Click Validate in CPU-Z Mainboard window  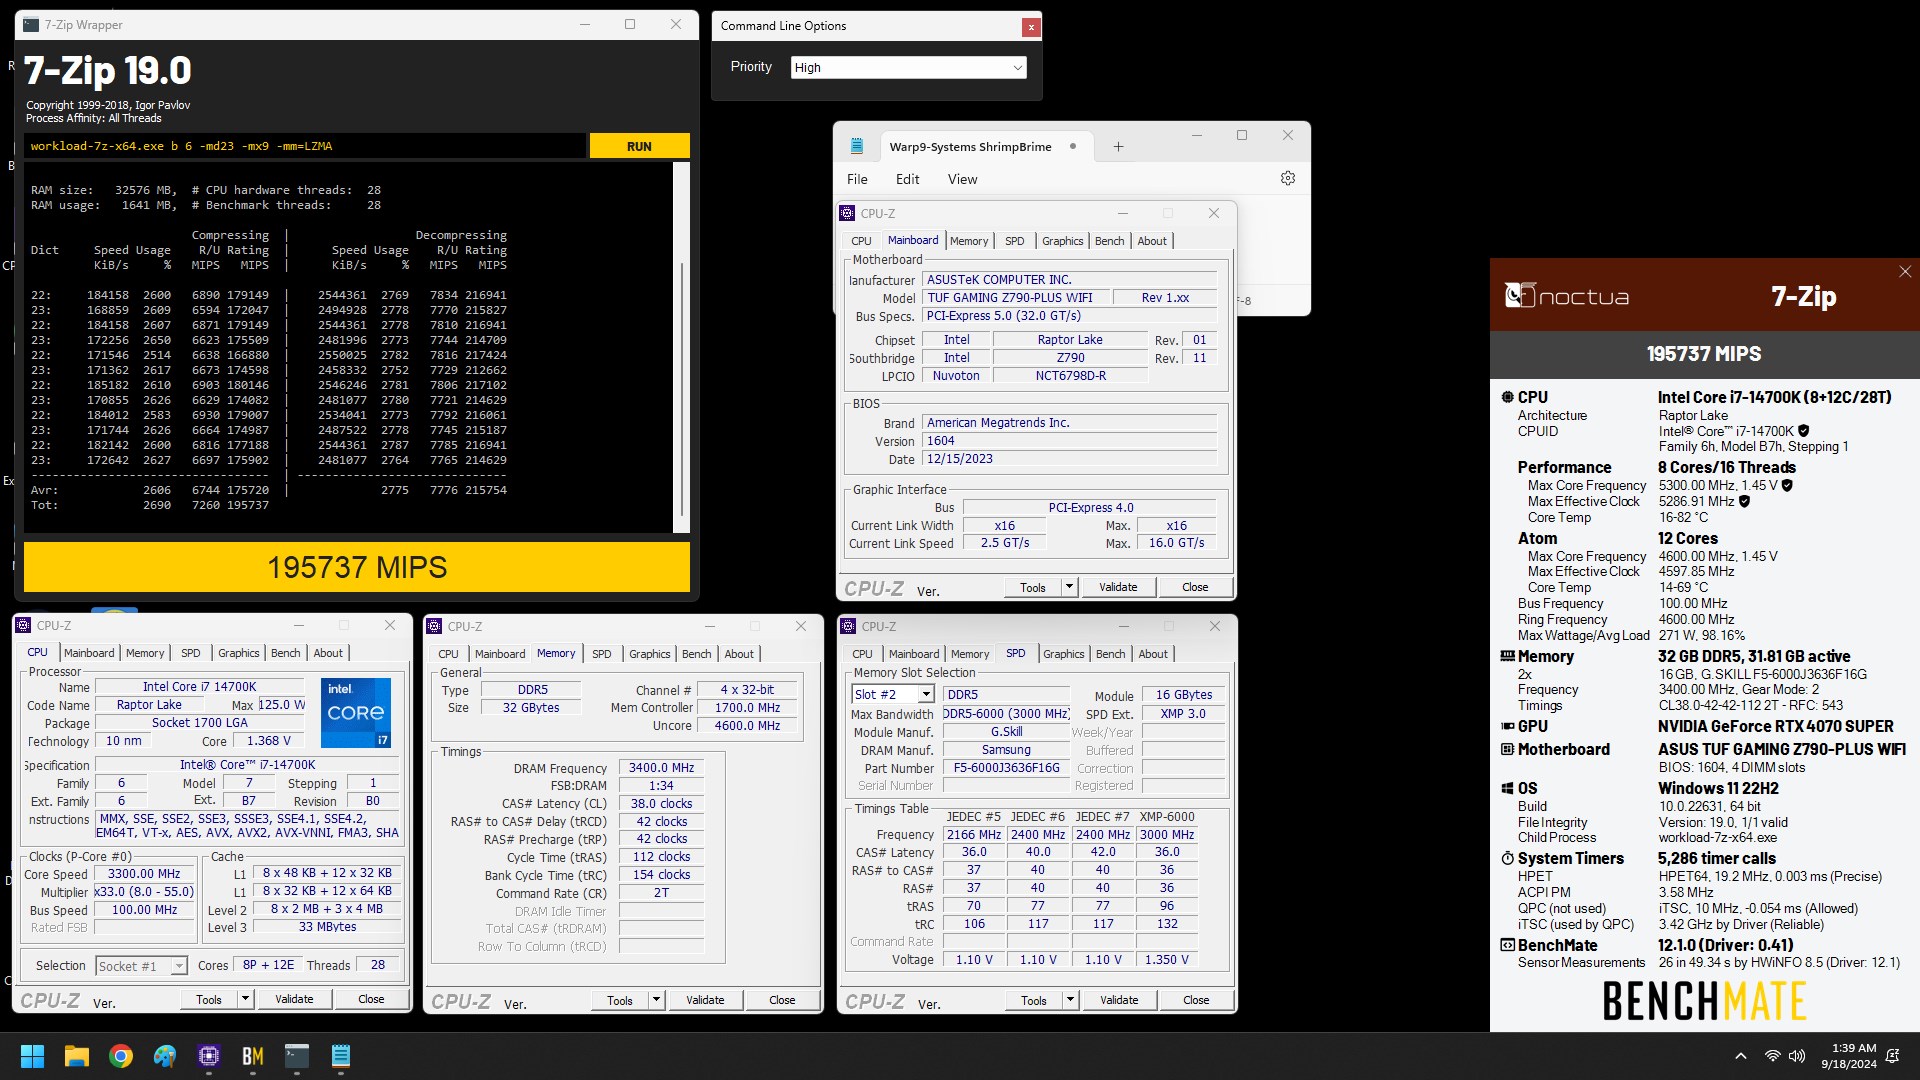point(1118,587)
